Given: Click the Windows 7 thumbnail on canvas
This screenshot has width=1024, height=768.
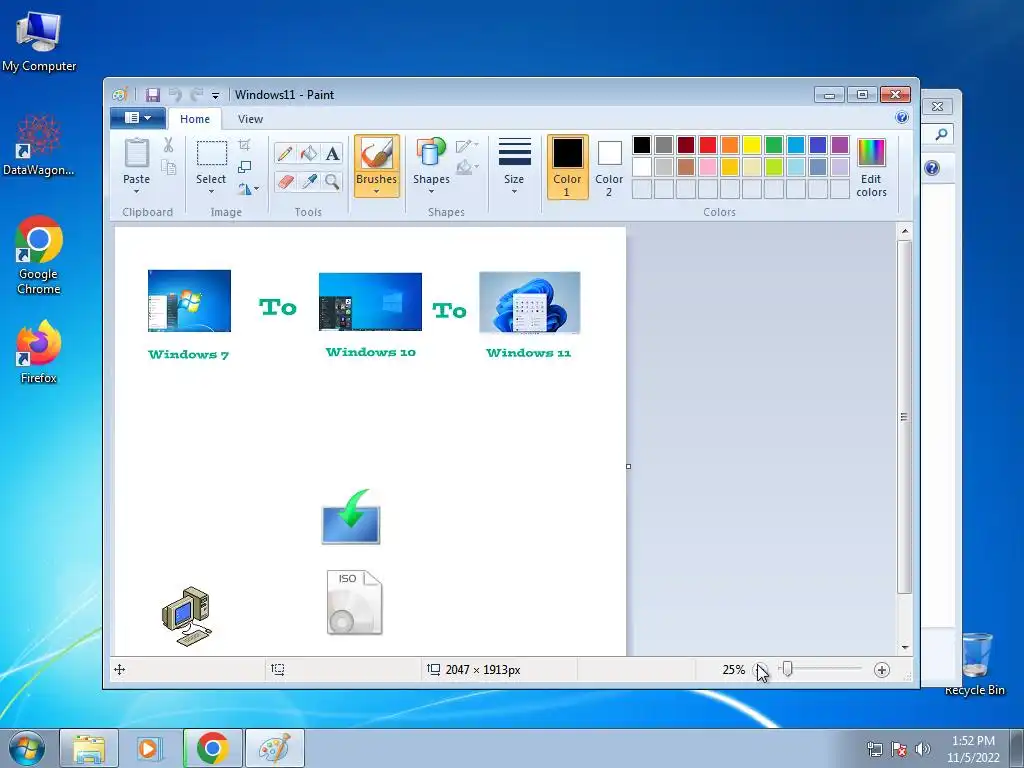Looking at the screenshot, I should click(x=189, y=301).
